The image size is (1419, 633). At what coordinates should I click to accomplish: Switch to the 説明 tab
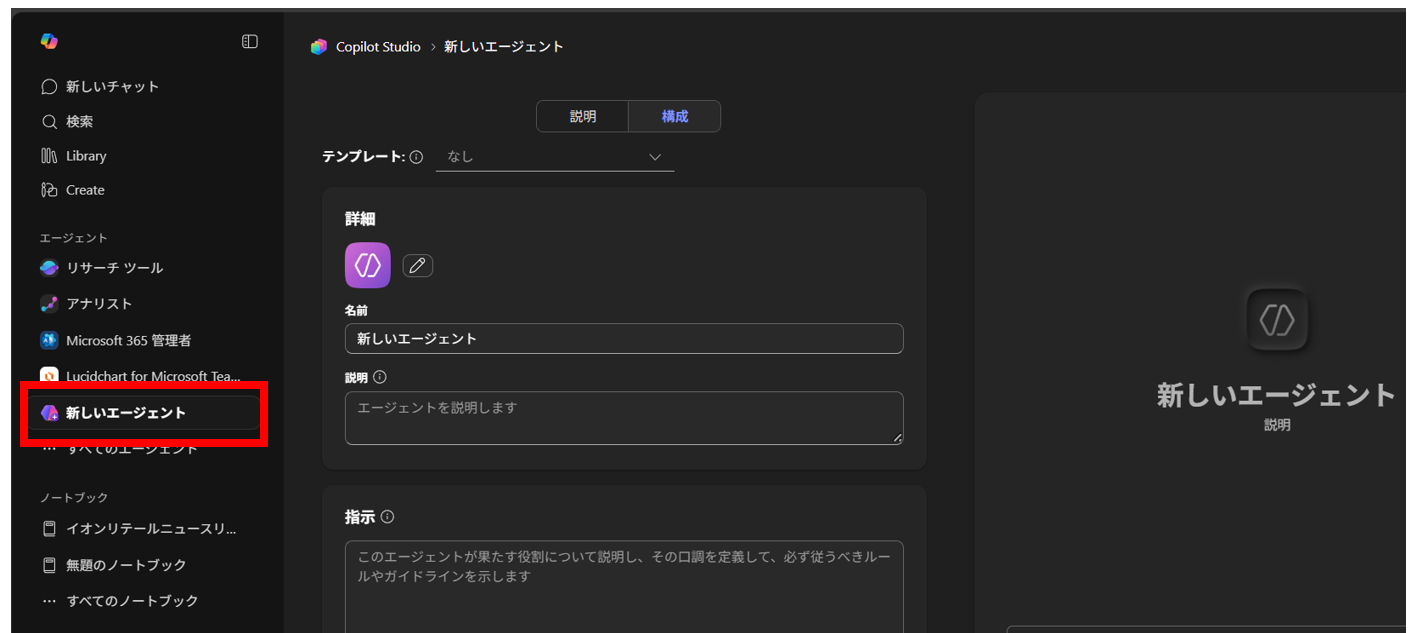(582, 116)
